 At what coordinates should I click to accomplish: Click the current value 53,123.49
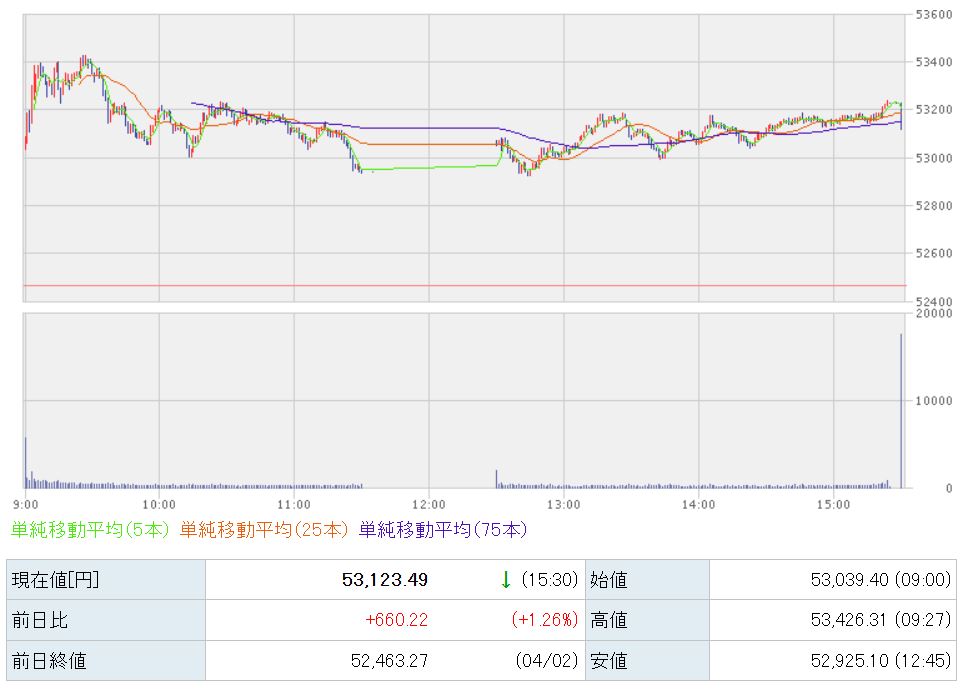pos(384,579)
